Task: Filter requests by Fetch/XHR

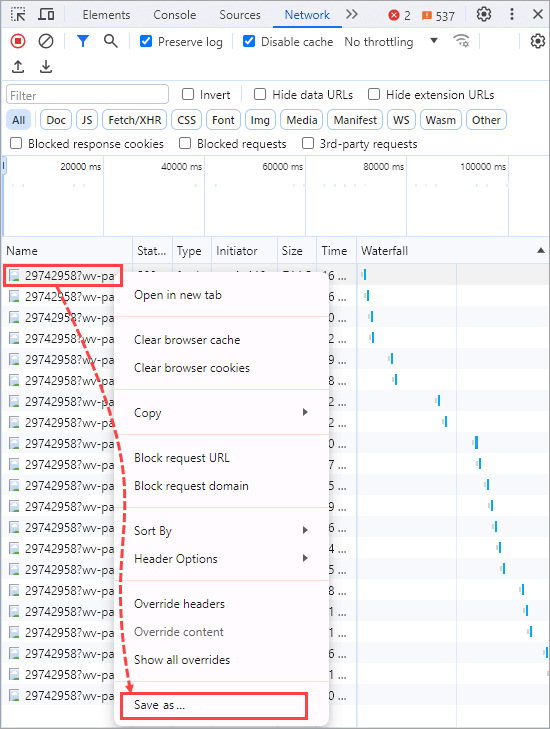Action: coord(135,120)
